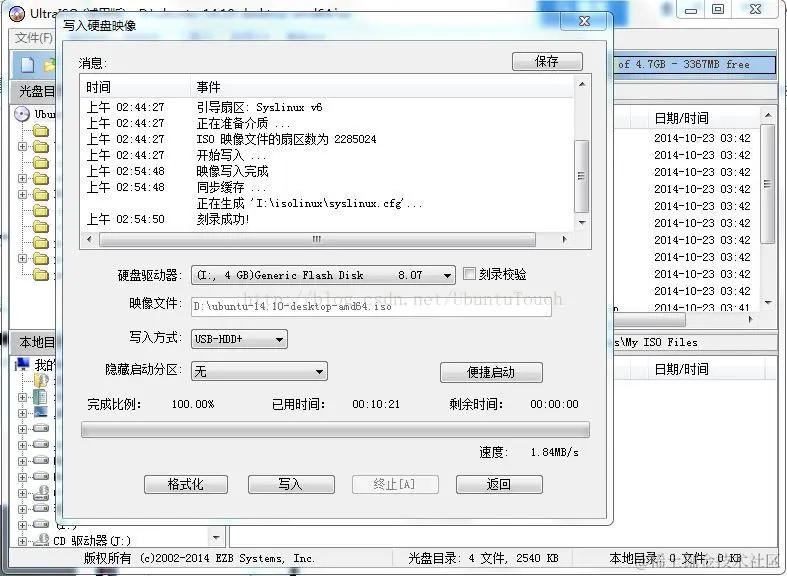The width and height of the screenshot is (787, 576).
Task: Click the greyed 终止[A] button
Action: (395, 484)
